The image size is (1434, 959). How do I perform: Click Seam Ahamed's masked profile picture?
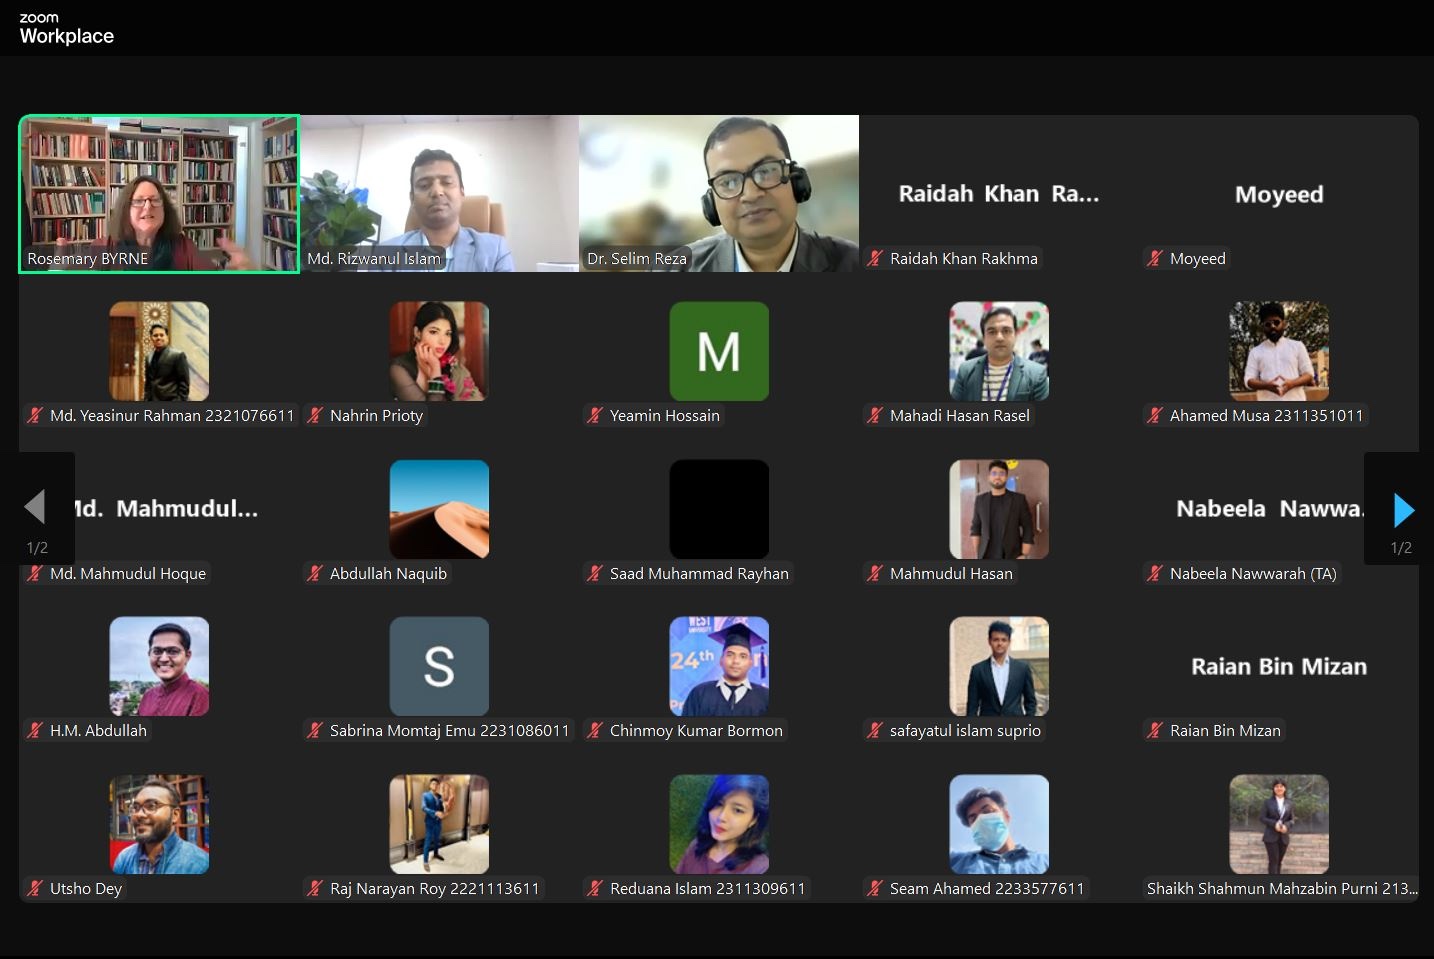(999, 824)
